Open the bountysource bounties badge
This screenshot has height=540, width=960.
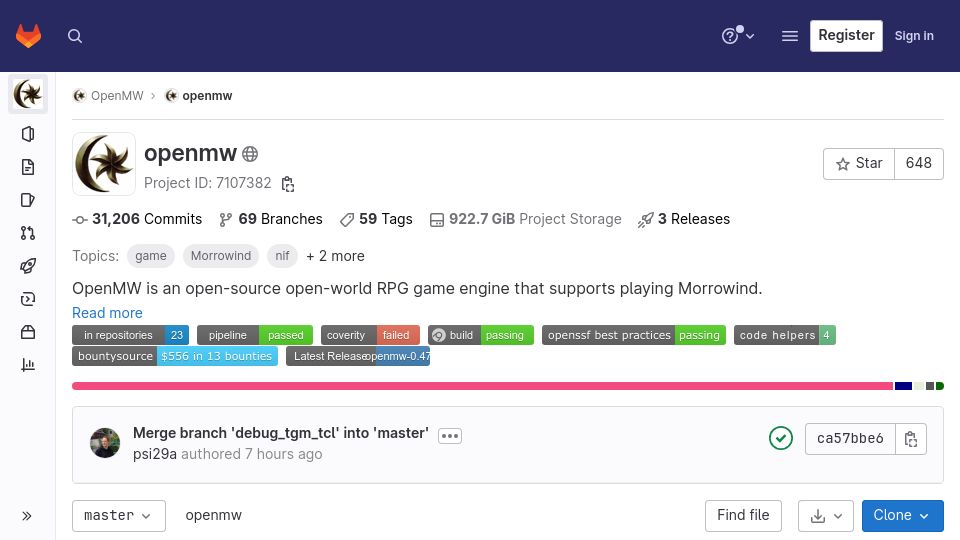coord(175,356)
